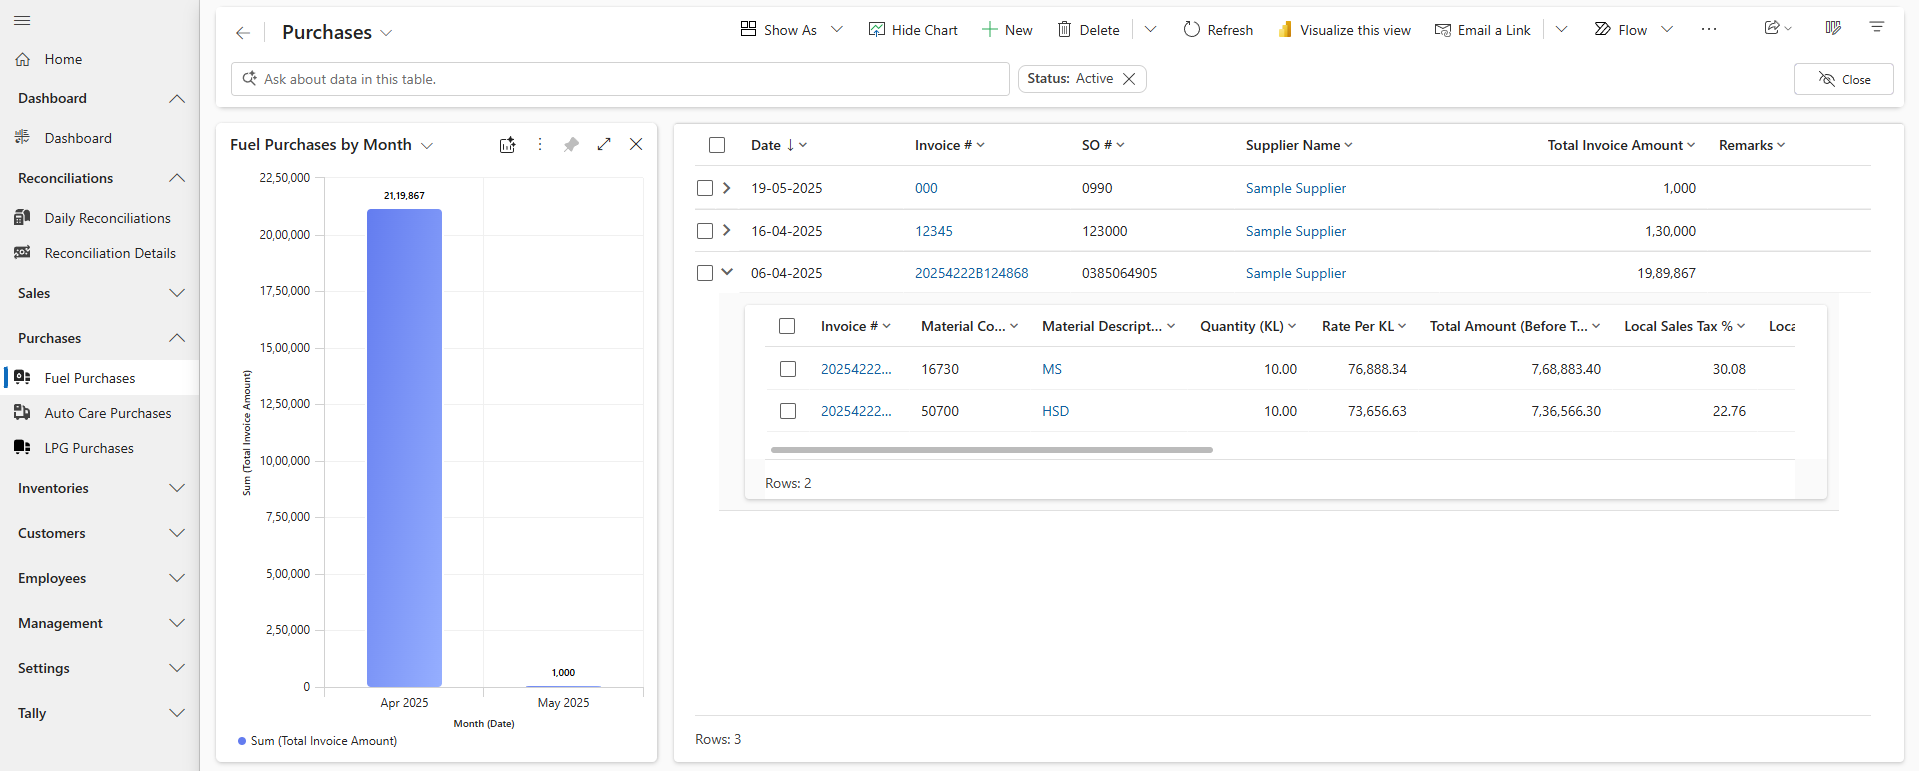Click the Refresh toolbar icon
The height and width of the screenshot is (771, 1919).
[1191, 30]
